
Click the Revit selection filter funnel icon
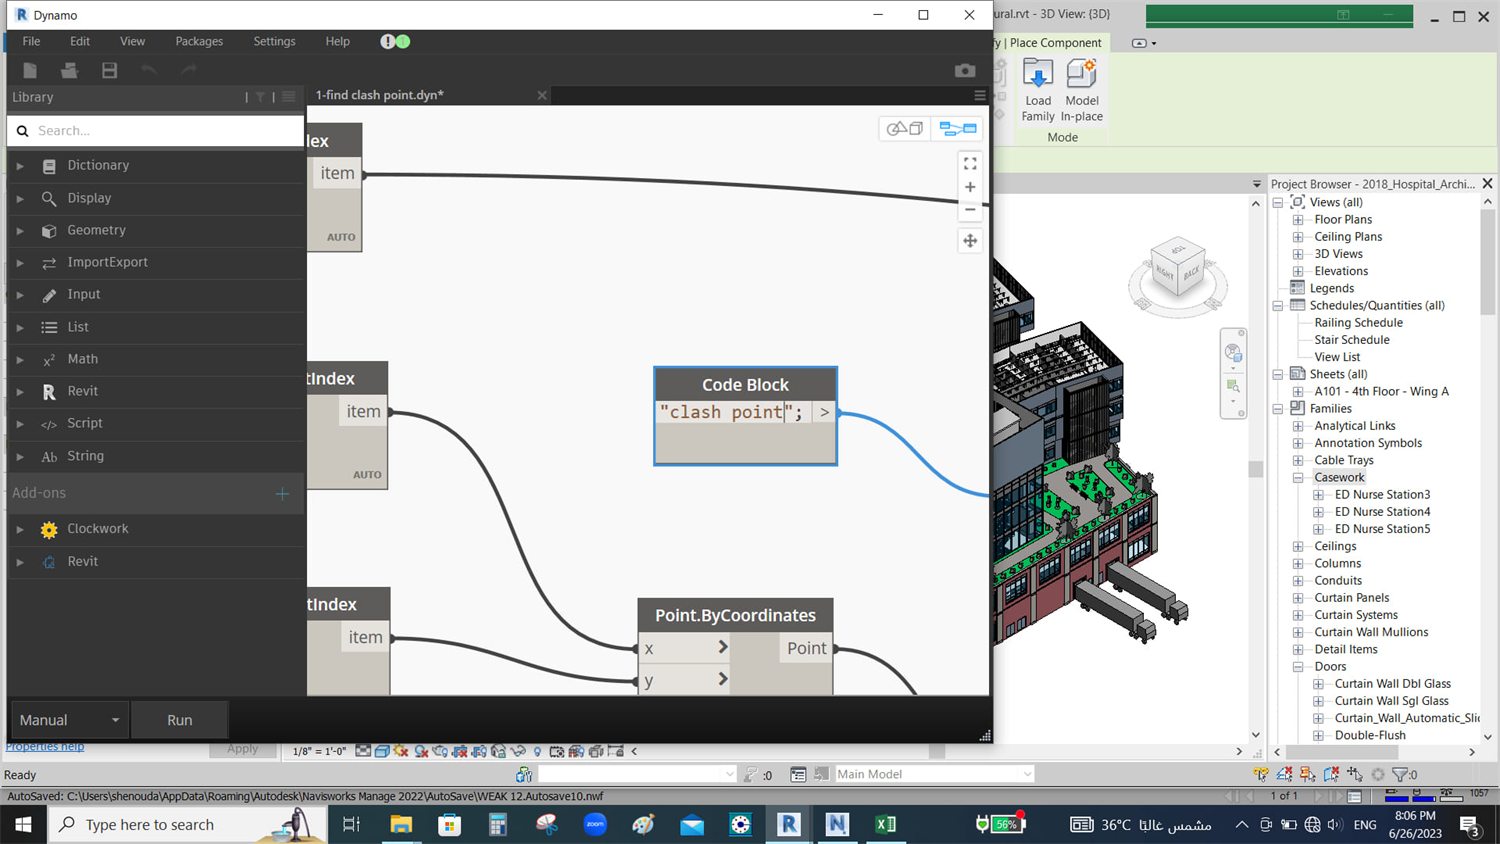pos(1400,774)
